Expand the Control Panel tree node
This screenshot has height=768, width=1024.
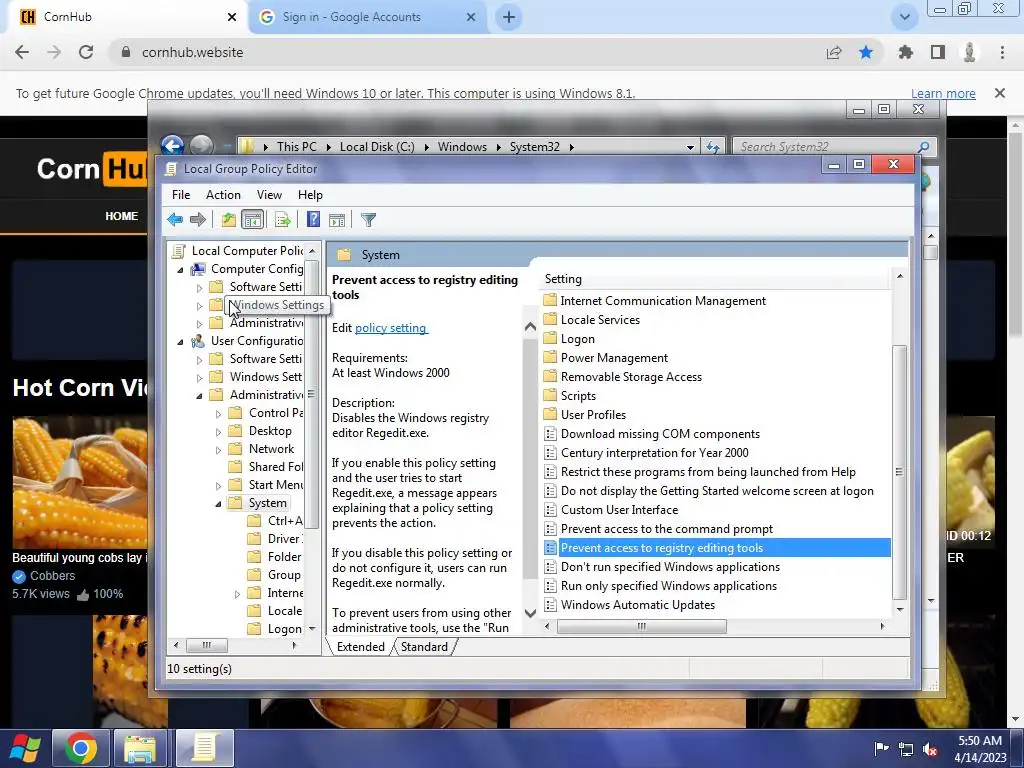218,413
